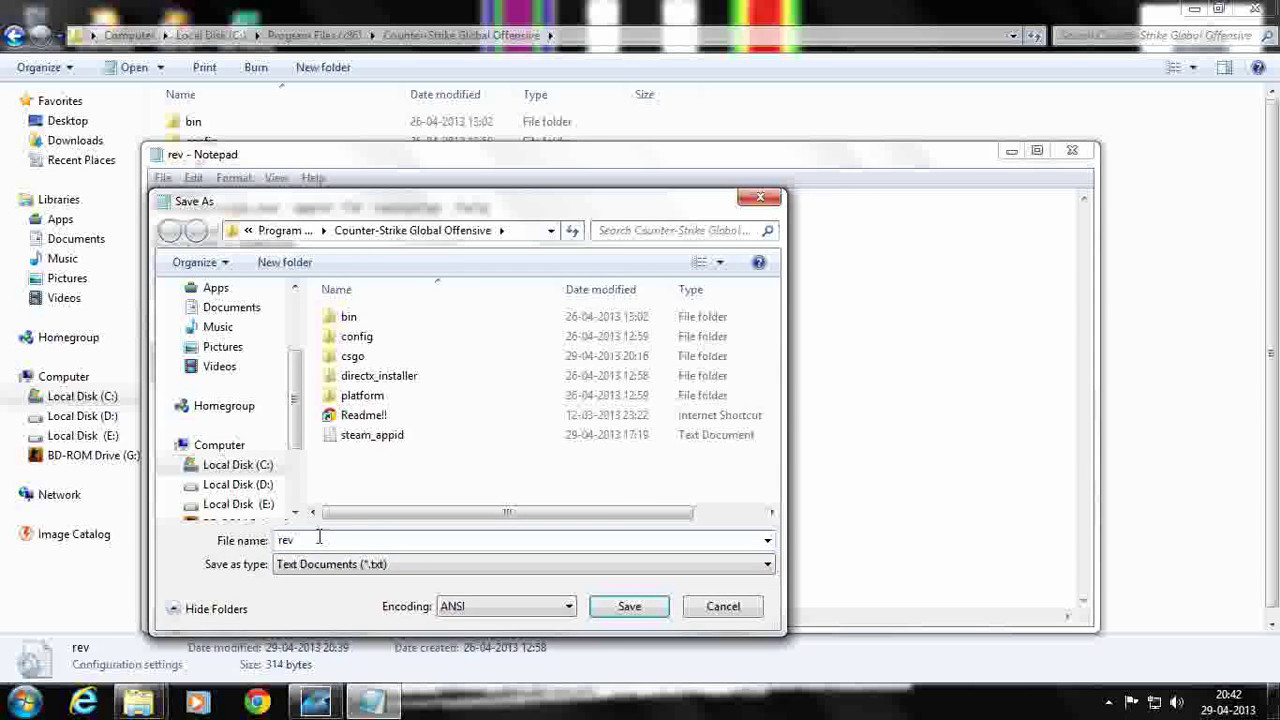Image resolution: width=1280 pixels, height=720 pixels.
Task: Select the bin folder in the Explorer file list
Action: [193, 121]
